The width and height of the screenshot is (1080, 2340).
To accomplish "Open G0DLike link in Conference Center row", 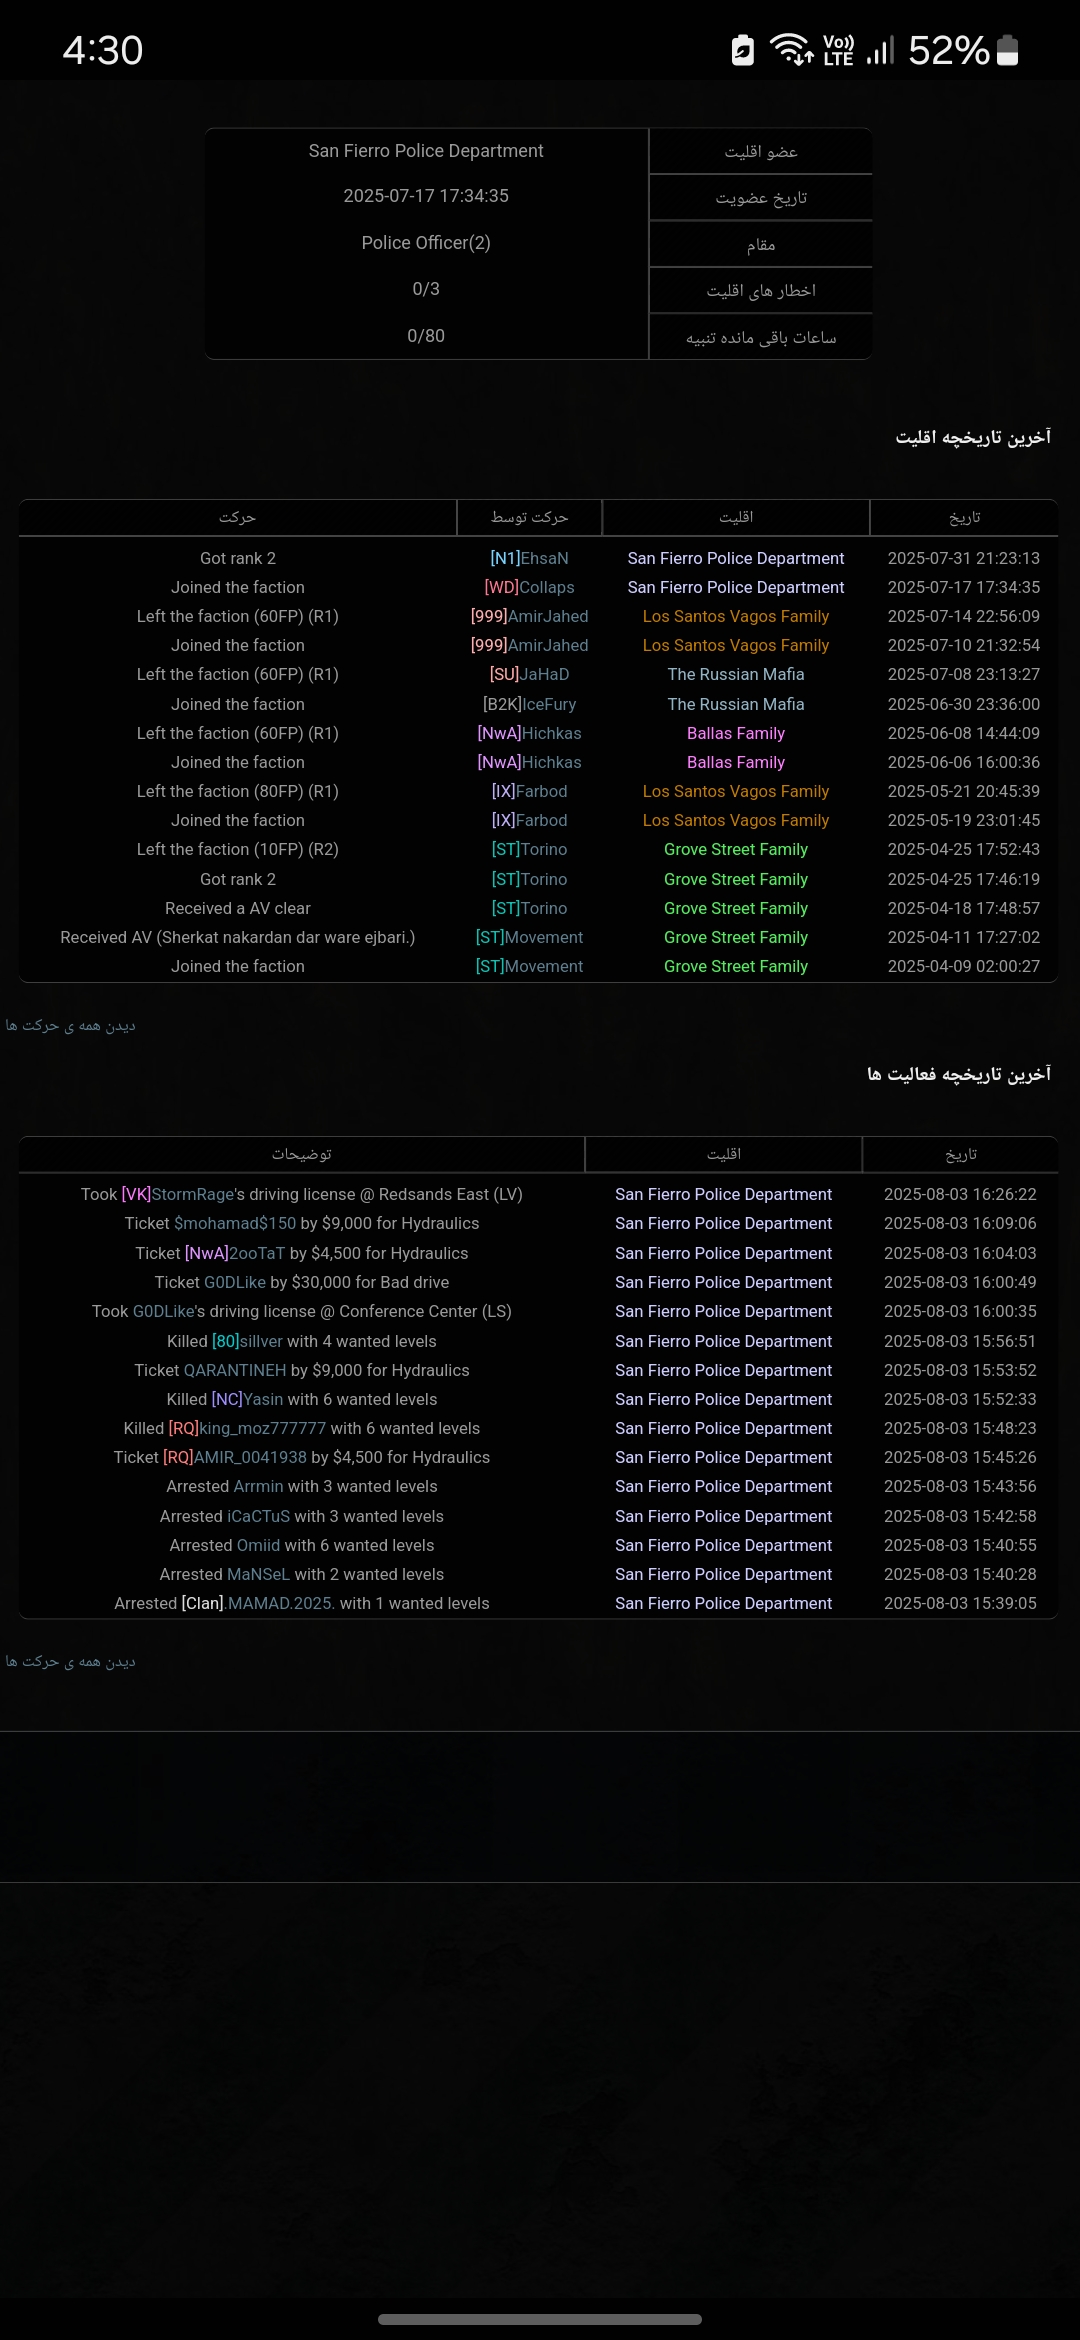I will click(163, 1311).
